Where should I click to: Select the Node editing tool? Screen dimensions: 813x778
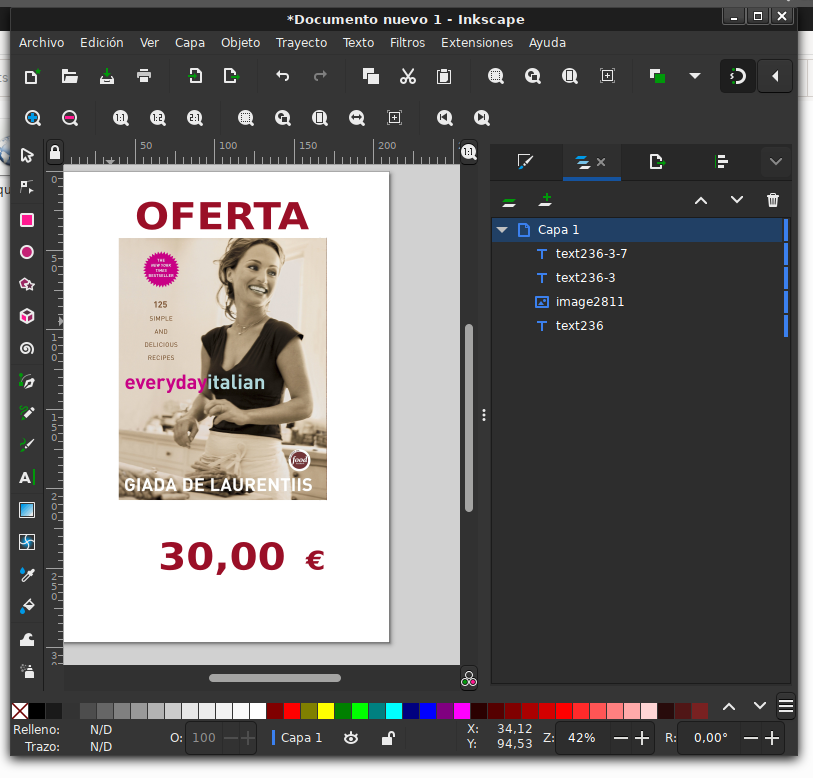click(27, 187)
